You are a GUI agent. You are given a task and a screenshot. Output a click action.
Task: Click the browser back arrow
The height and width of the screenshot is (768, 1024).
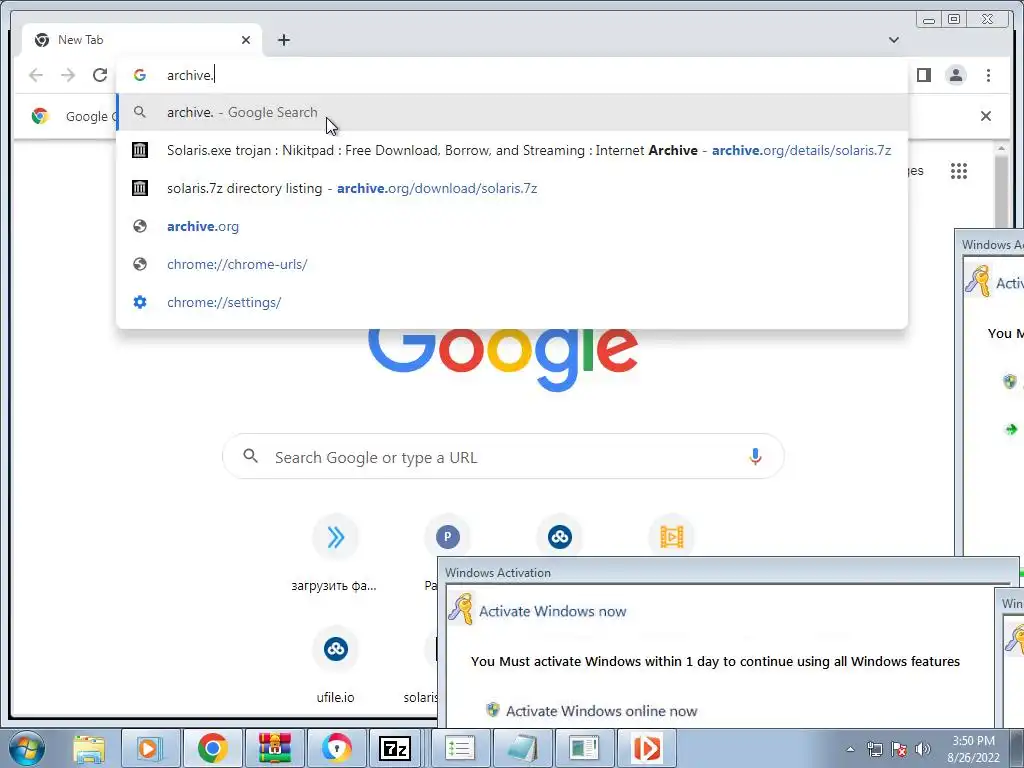pos(36,75)
